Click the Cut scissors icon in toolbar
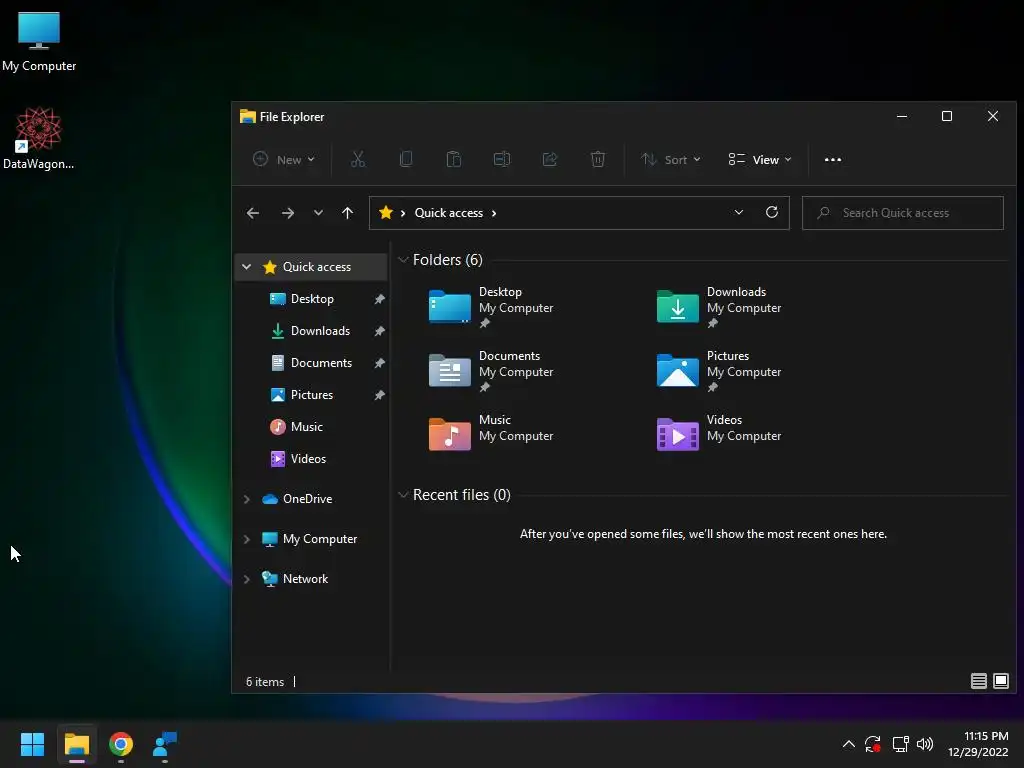The image size is (1024, 768). pyautogui.click(x=358, y=159)
